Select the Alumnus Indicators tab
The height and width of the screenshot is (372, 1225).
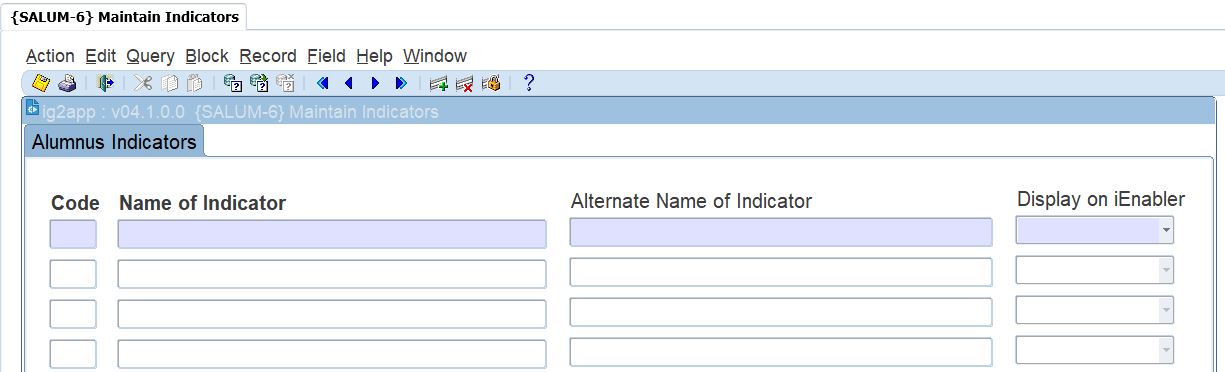(x=114, y=142)
